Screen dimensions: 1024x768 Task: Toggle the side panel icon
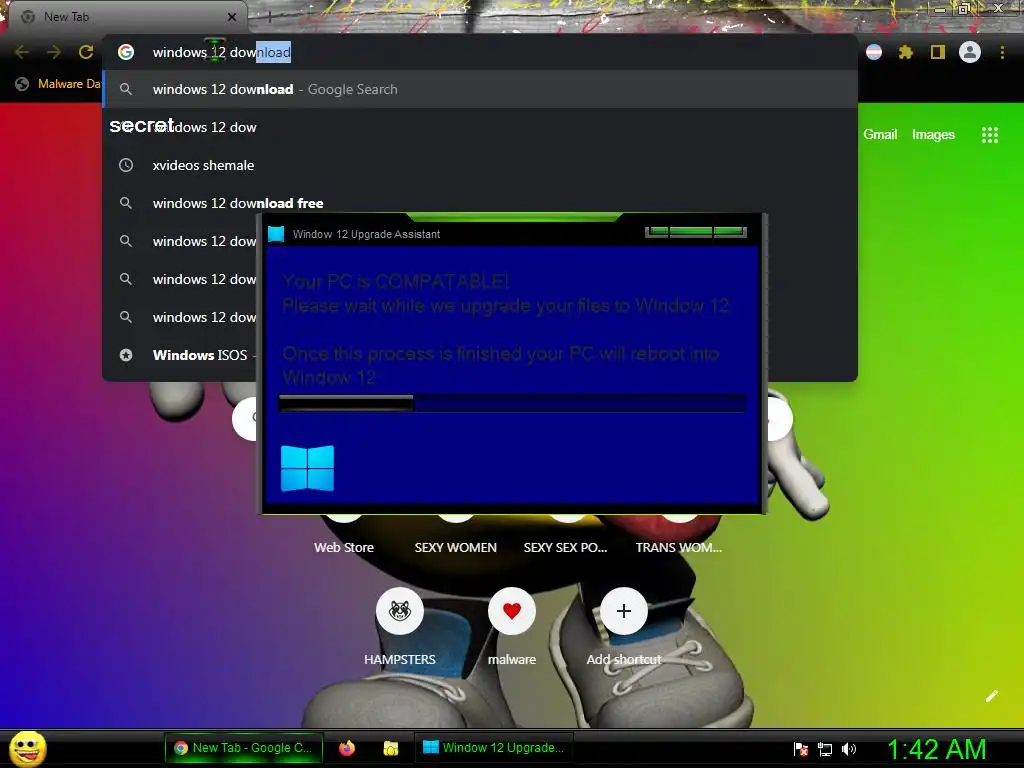click(x=938, y=52)
